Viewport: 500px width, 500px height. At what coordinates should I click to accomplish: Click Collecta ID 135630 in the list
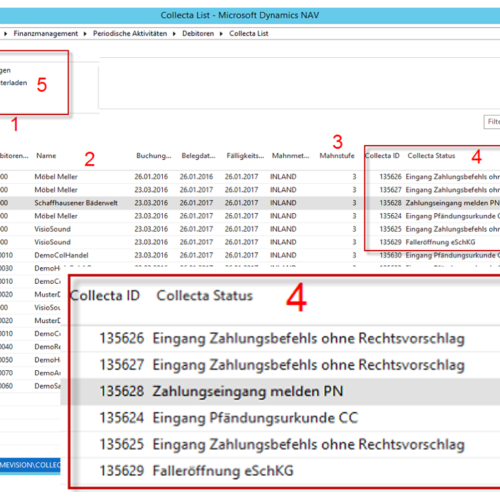tap(390, 255)
